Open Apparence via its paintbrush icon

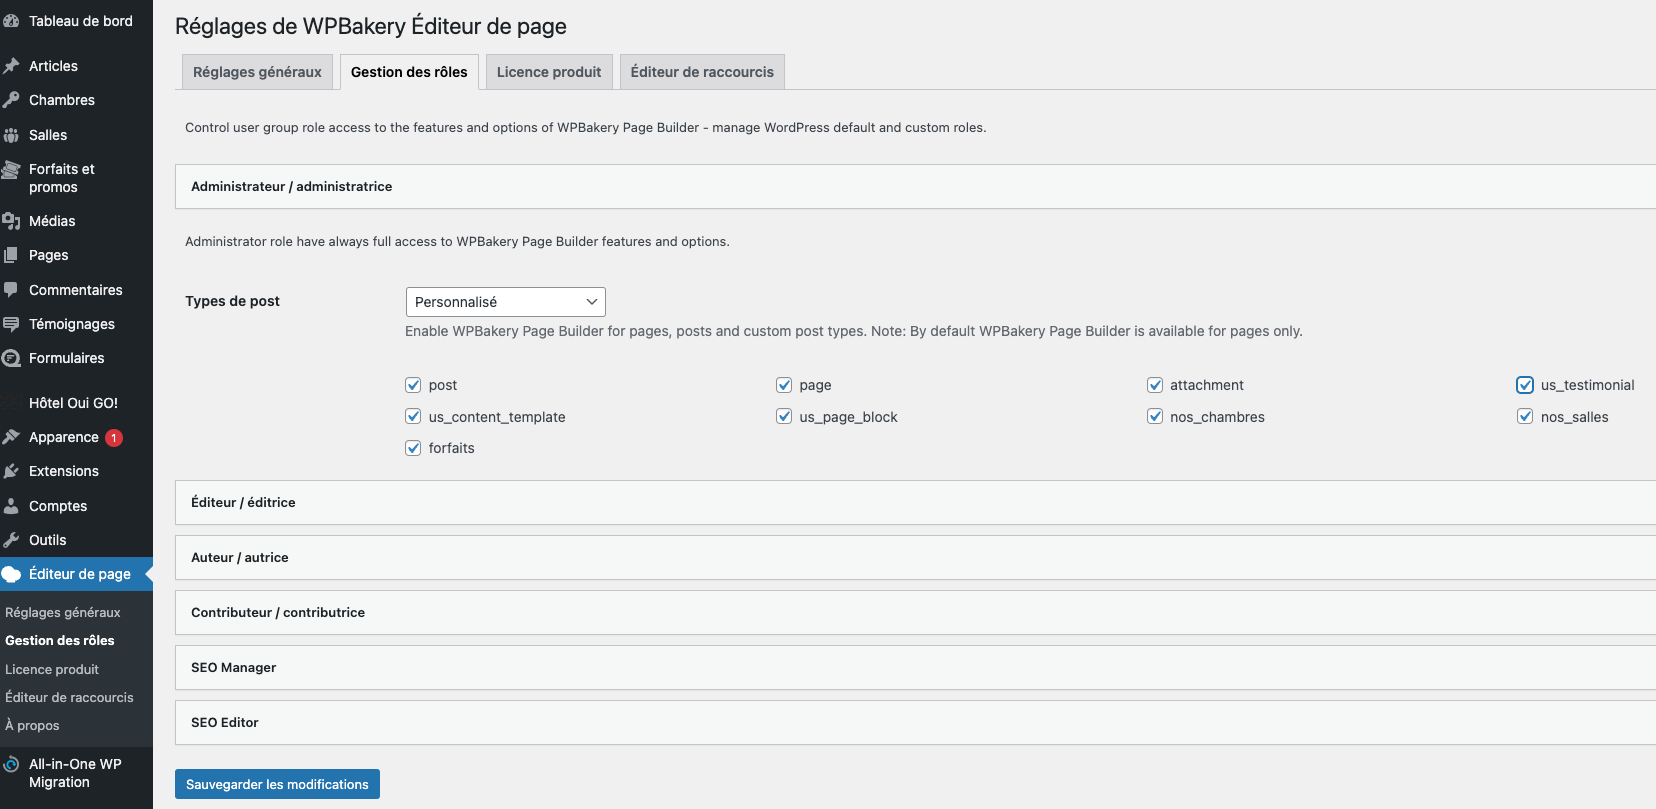point(11,437)
